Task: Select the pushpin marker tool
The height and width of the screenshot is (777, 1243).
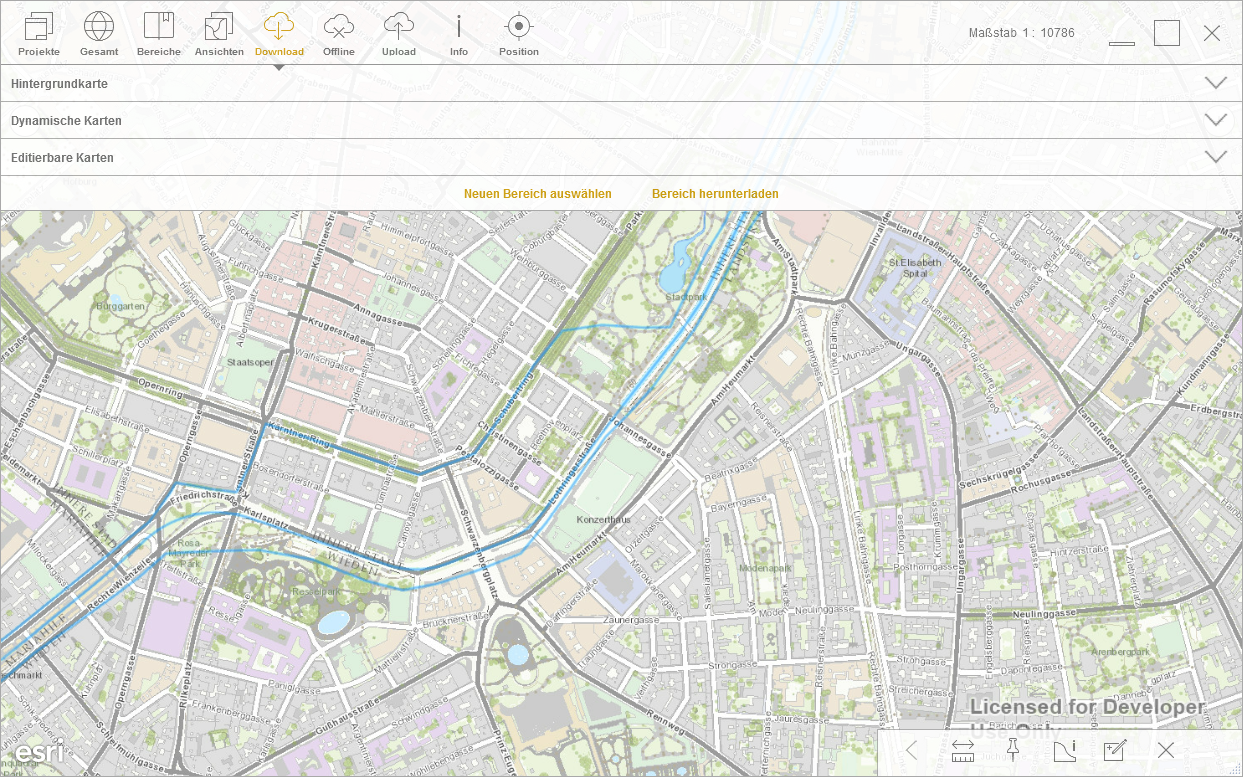Action: (1013, 750)
